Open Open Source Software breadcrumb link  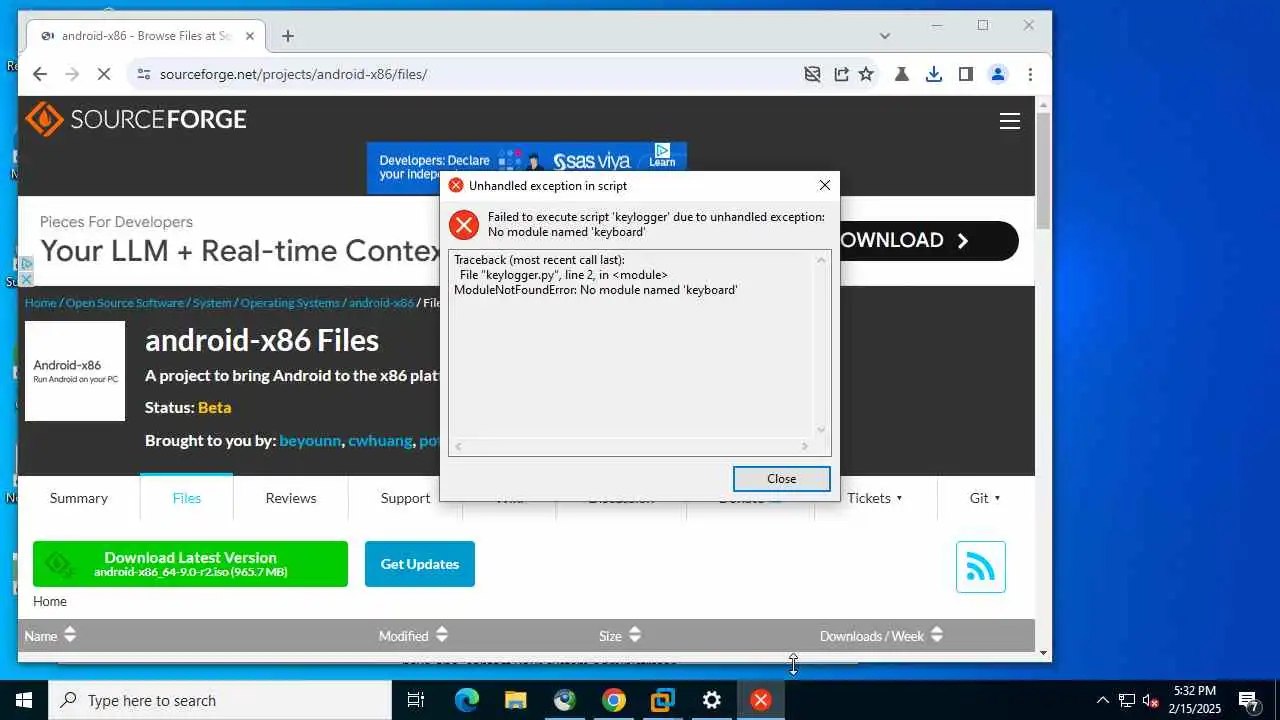(x=125, y=303)
